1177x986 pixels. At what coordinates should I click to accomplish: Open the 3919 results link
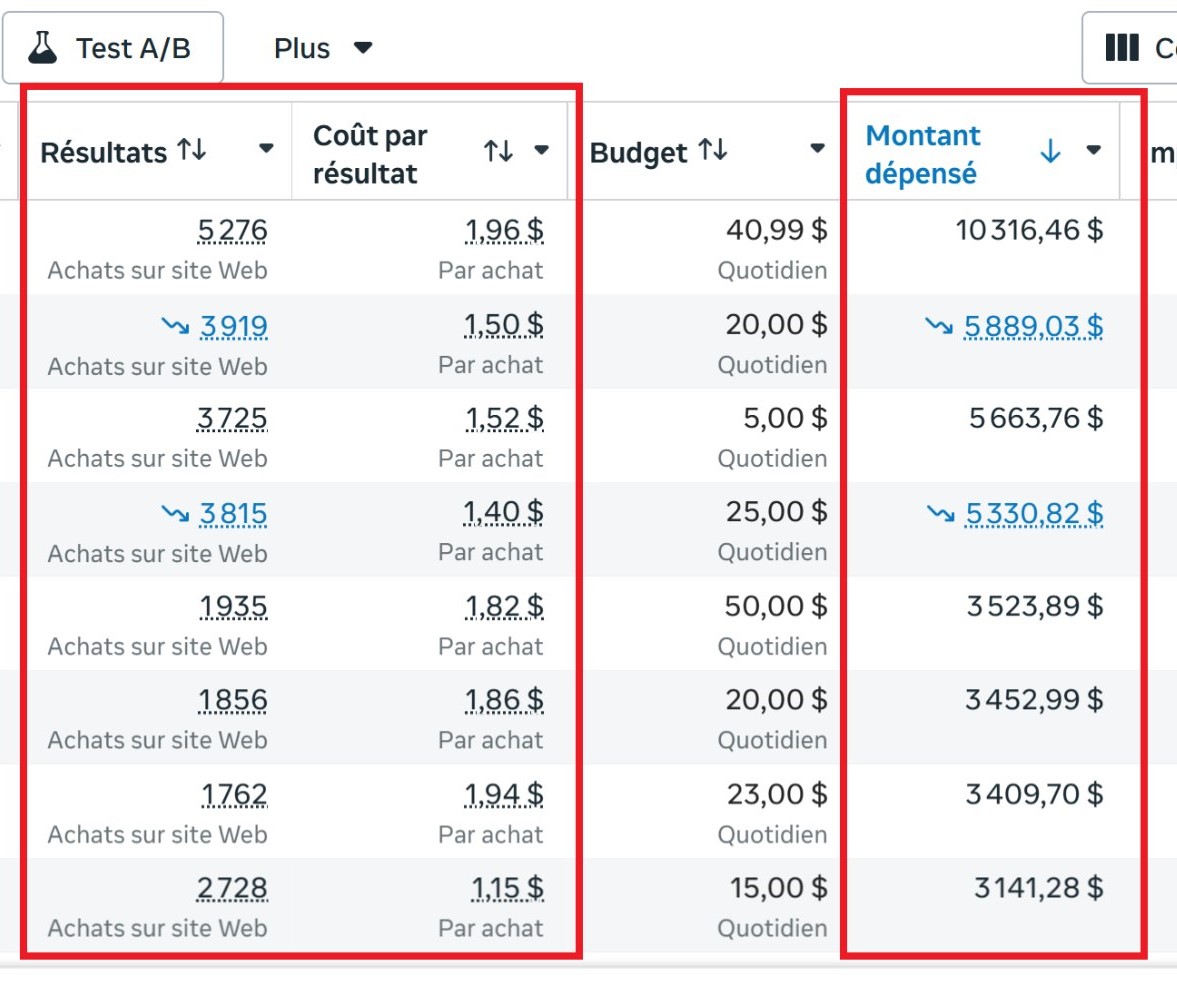pyautogui.click(x=233, y=326)
